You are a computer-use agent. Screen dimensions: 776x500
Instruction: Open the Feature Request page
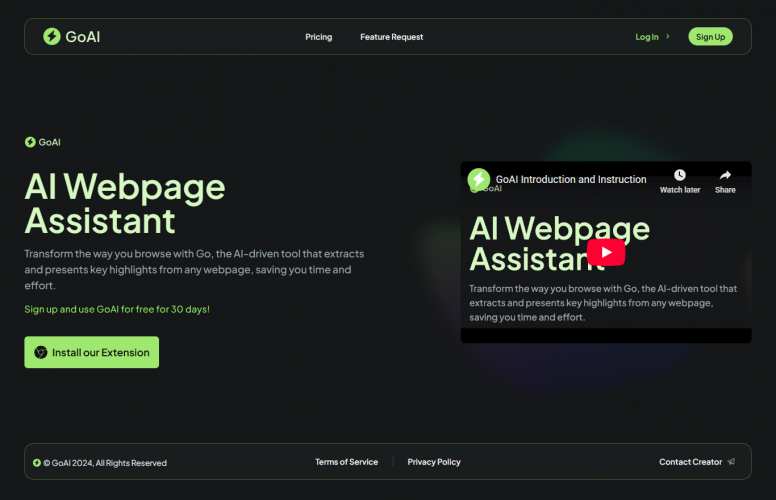point(391,37)
